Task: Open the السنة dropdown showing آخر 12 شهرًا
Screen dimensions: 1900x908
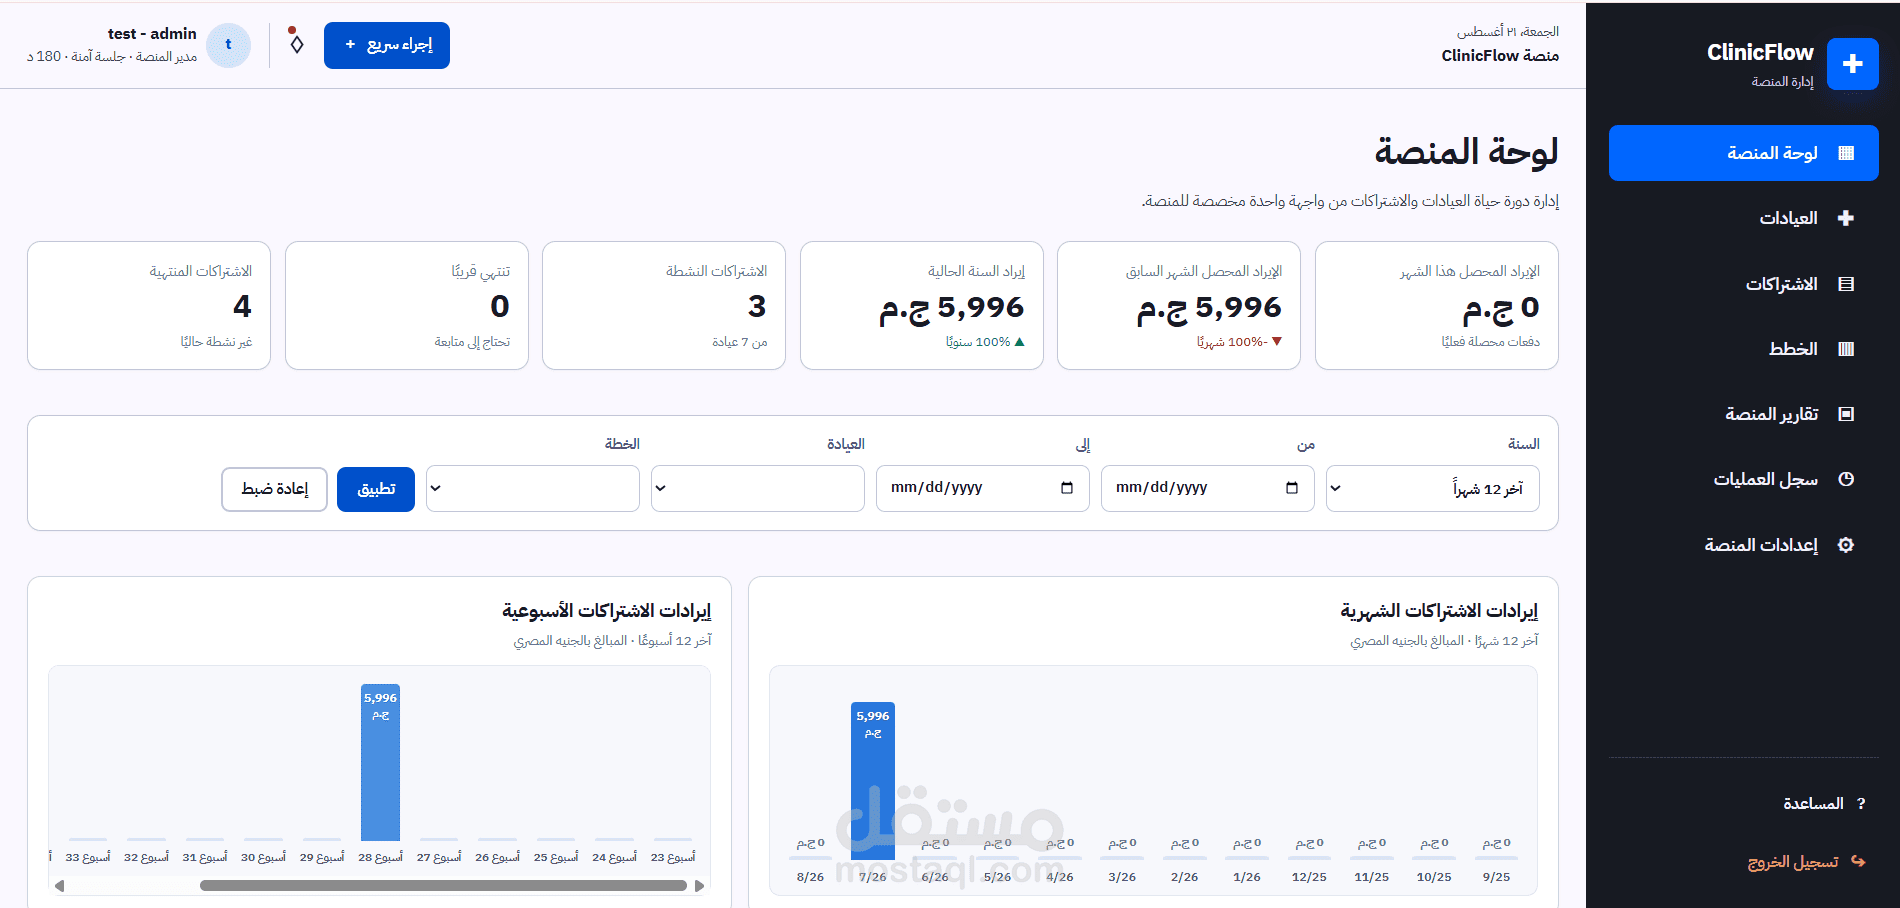Action: pyautogui.click(x=1432, y=489)
